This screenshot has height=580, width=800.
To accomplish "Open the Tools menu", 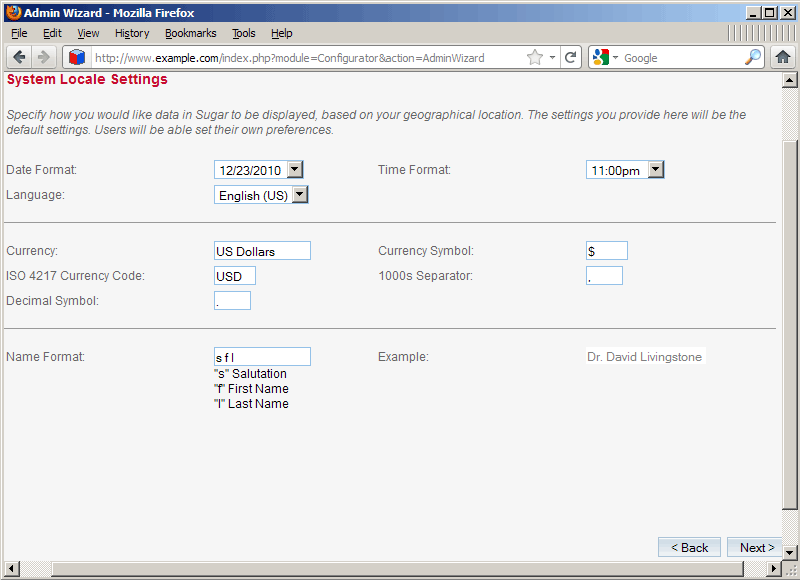I will (243, 33).
